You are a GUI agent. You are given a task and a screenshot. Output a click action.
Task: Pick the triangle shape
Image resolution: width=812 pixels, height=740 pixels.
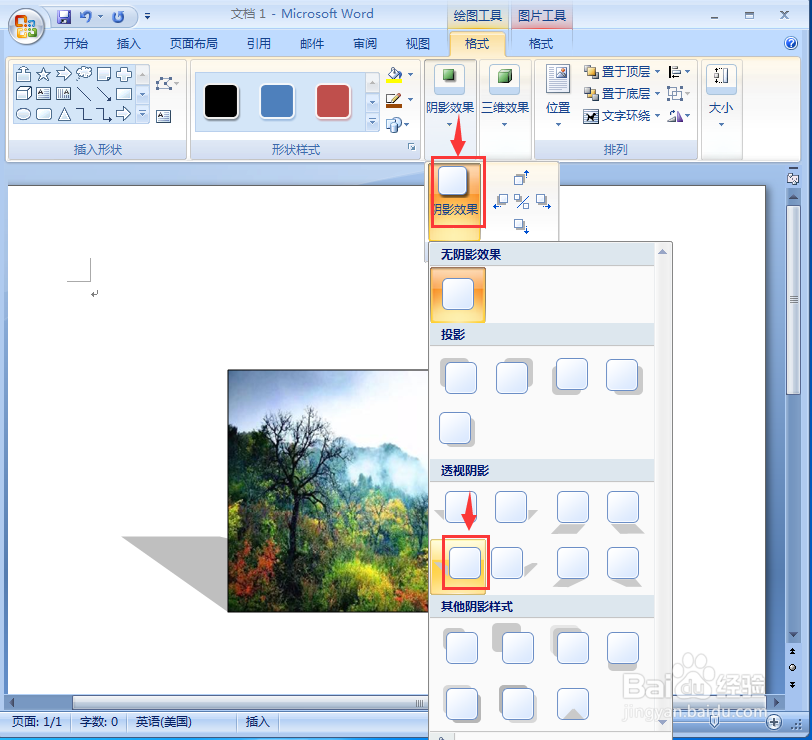pos(64,114)
